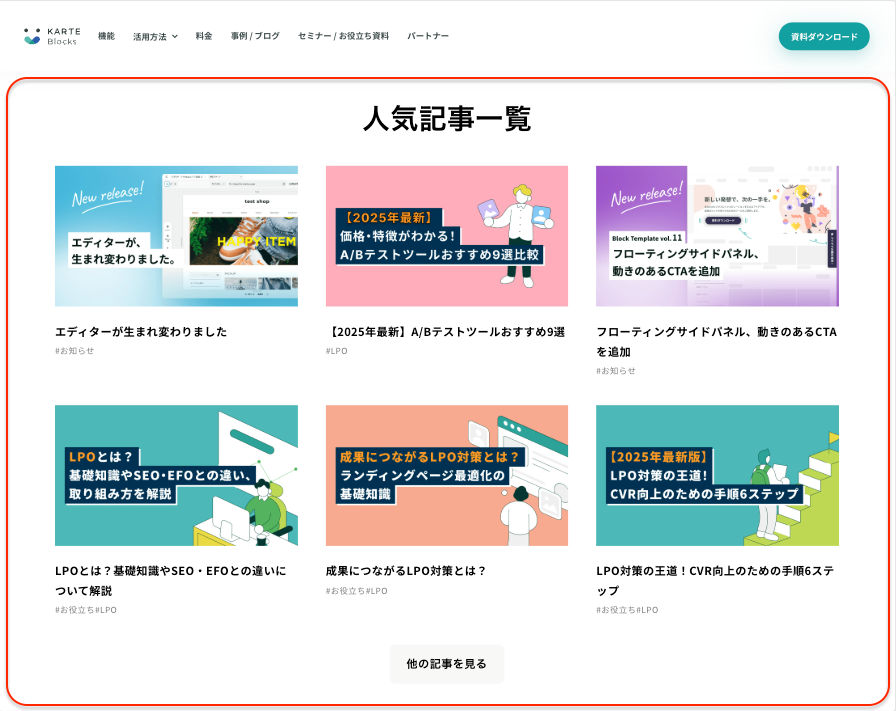Open the Block Template vol.11 purple thumbnail
The height and width of the screenshot is (711, 896).
[x=717, y=236]
